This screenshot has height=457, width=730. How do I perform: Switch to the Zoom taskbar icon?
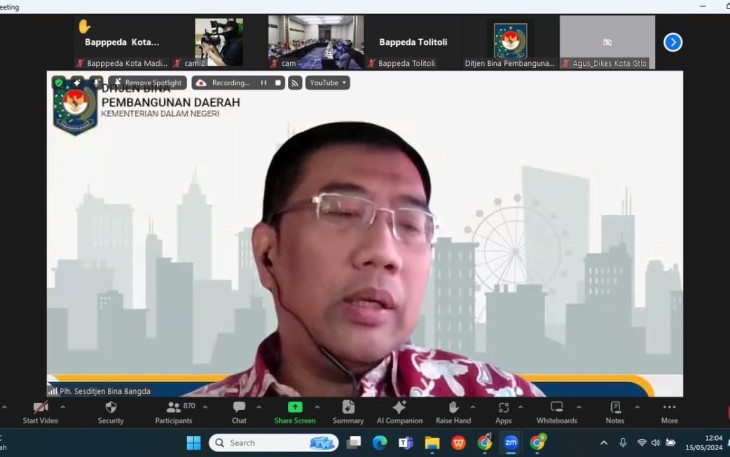click(x=511, y=443)
